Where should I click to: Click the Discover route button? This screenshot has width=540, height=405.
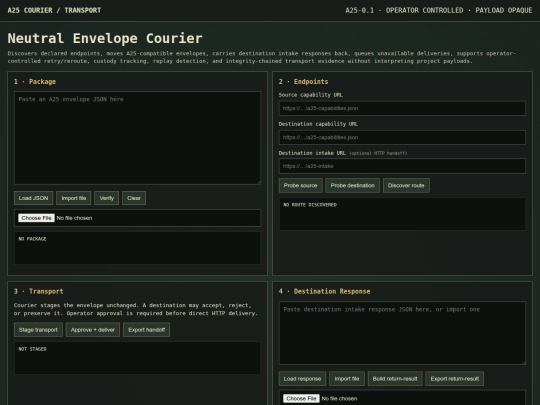point(406,185)
